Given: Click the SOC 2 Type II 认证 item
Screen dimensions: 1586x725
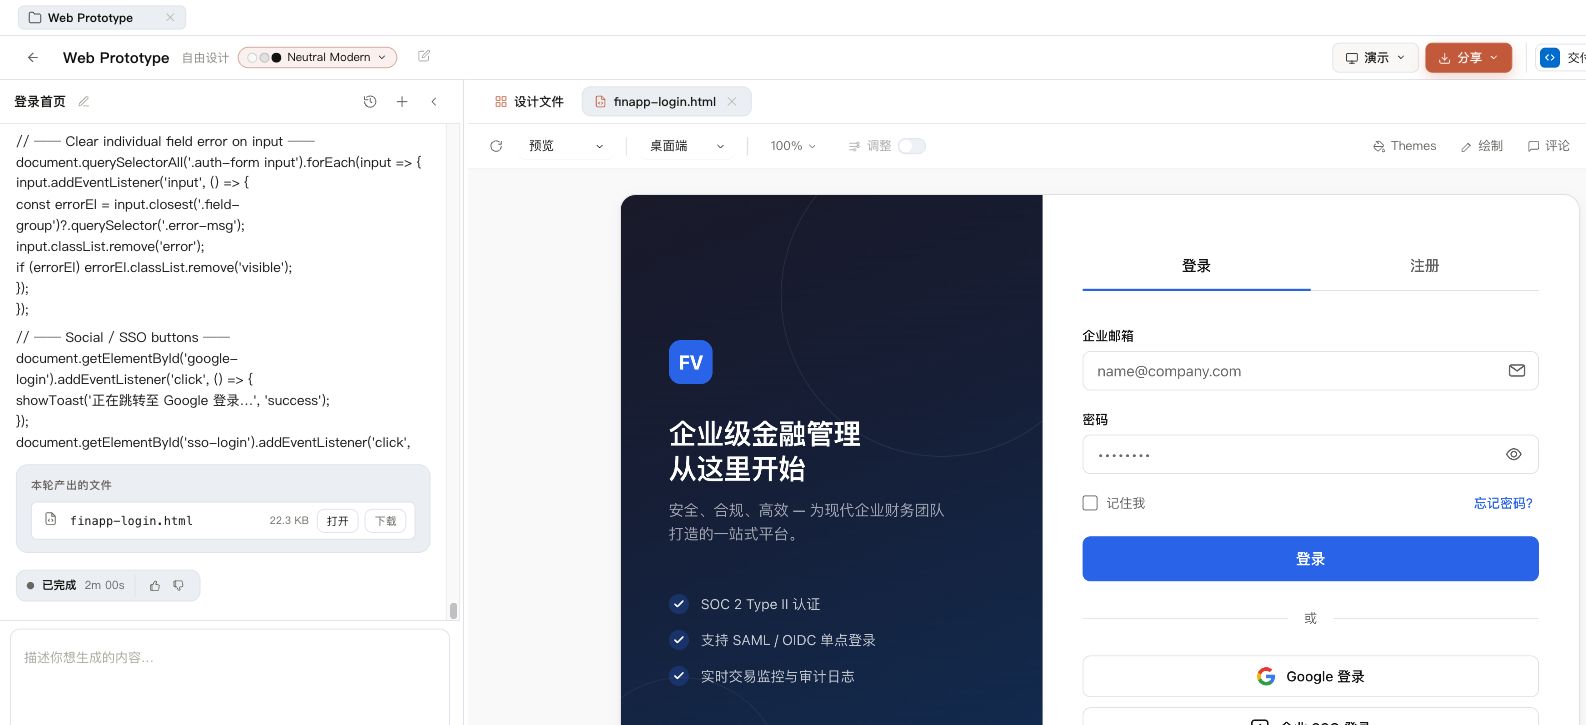Looking at the screenshot, I should [745, 604].
